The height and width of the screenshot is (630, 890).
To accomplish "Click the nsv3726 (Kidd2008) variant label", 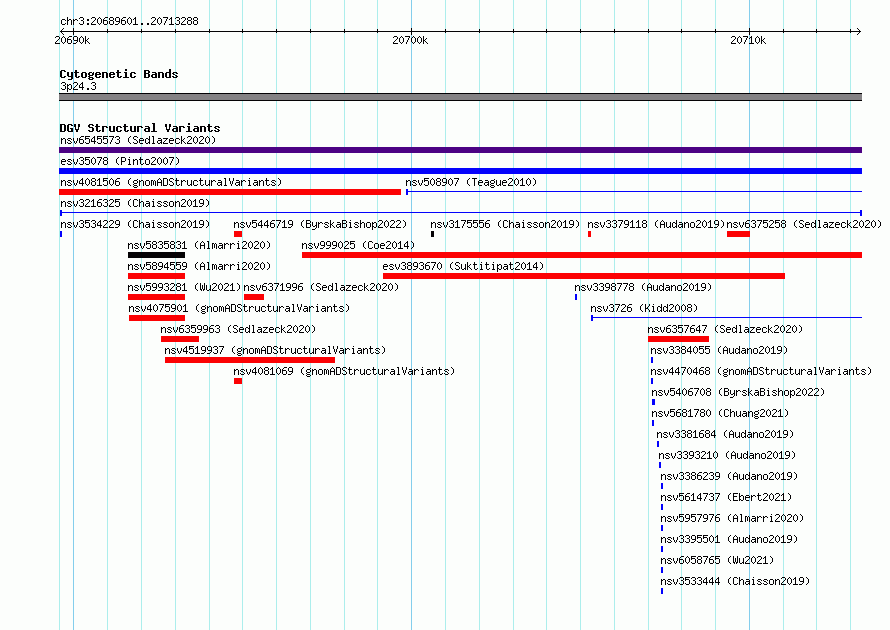I will coord(644,308).
